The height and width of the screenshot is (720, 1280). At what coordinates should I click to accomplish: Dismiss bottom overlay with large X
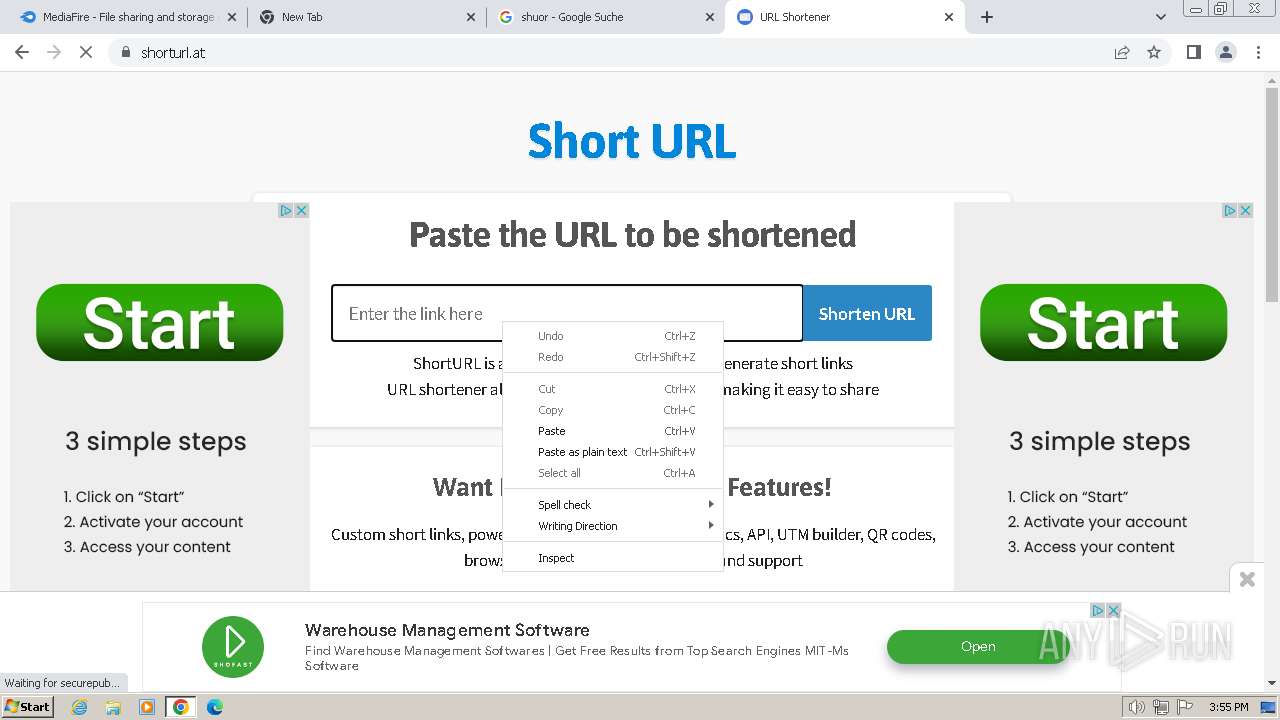[1247, 579]
